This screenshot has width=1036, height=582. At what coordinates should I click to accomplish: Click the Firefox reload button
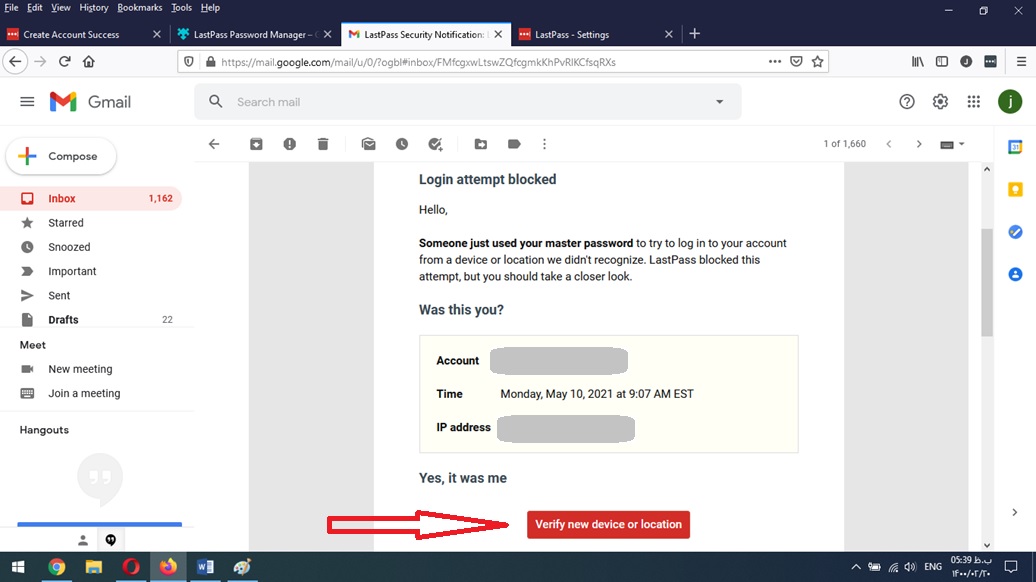(64, 61)
